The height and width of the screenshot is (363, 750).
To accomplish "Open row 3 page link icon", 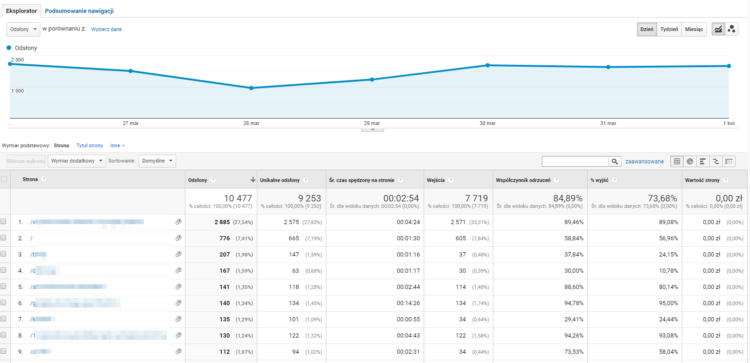I will click(x=178, y=254).
